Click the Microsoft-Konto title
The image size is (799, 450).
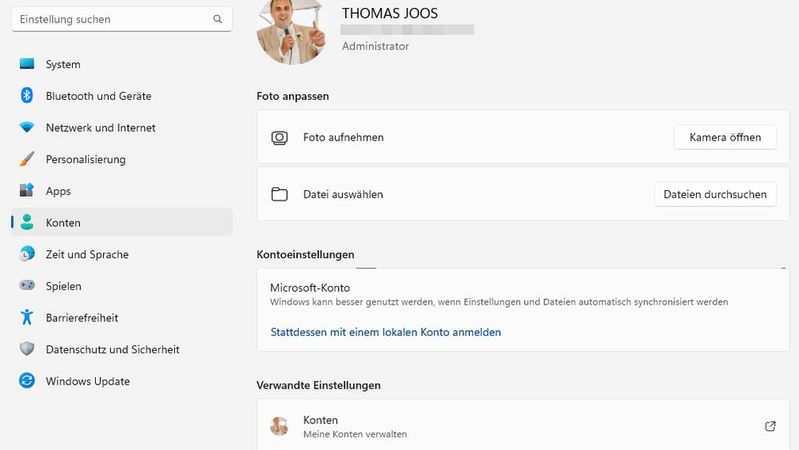(310, 287)
